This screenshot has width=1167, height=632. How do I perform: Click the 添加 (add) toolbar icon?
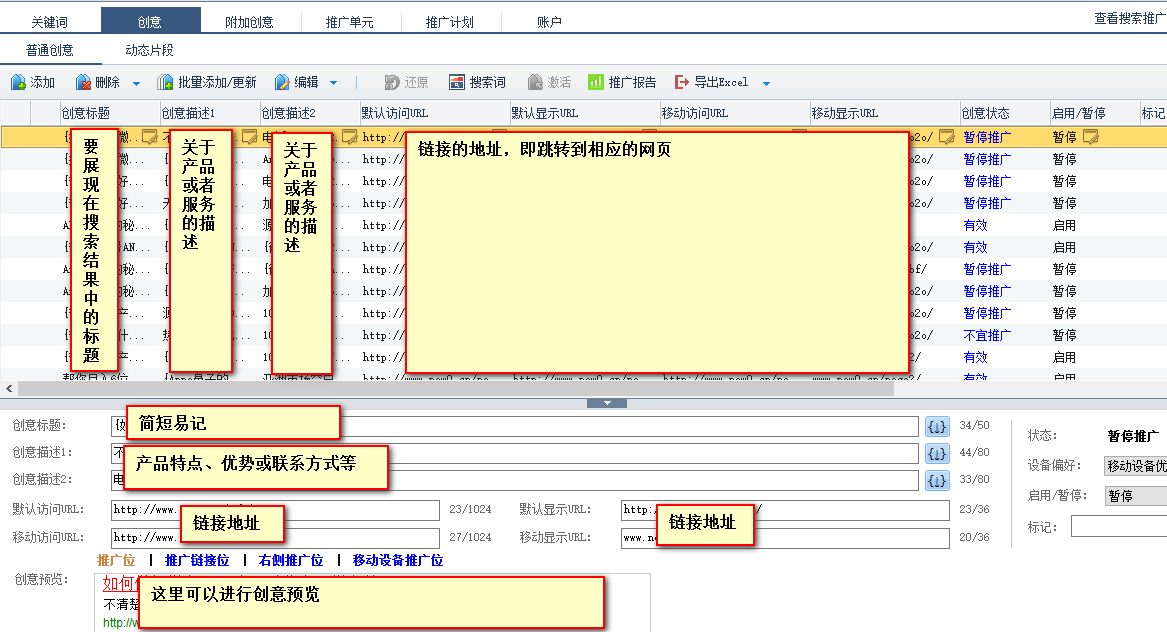(x=18, y=82)
